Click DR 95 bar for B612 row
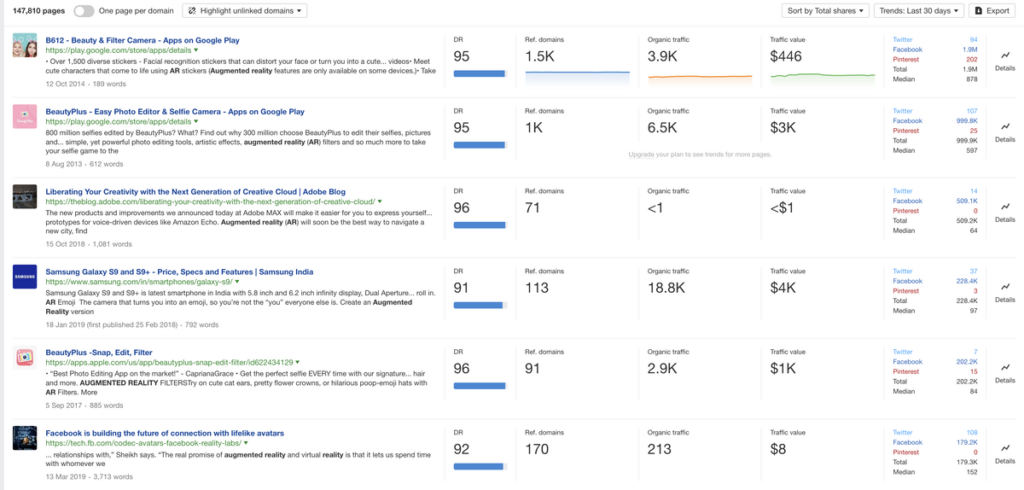This screenshot has height=490, width=1024. tap(480, 74)
